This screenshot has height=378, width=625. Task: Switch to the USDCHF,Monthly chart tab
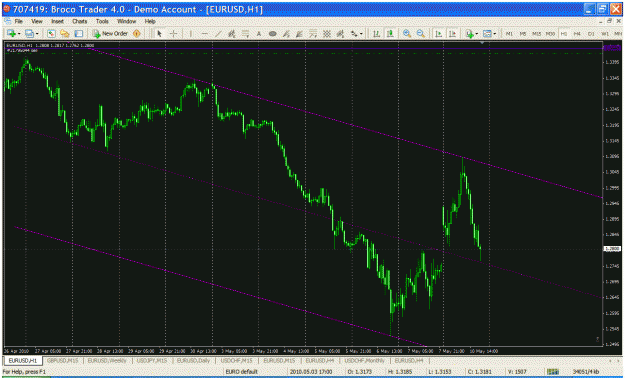point(365,360)
